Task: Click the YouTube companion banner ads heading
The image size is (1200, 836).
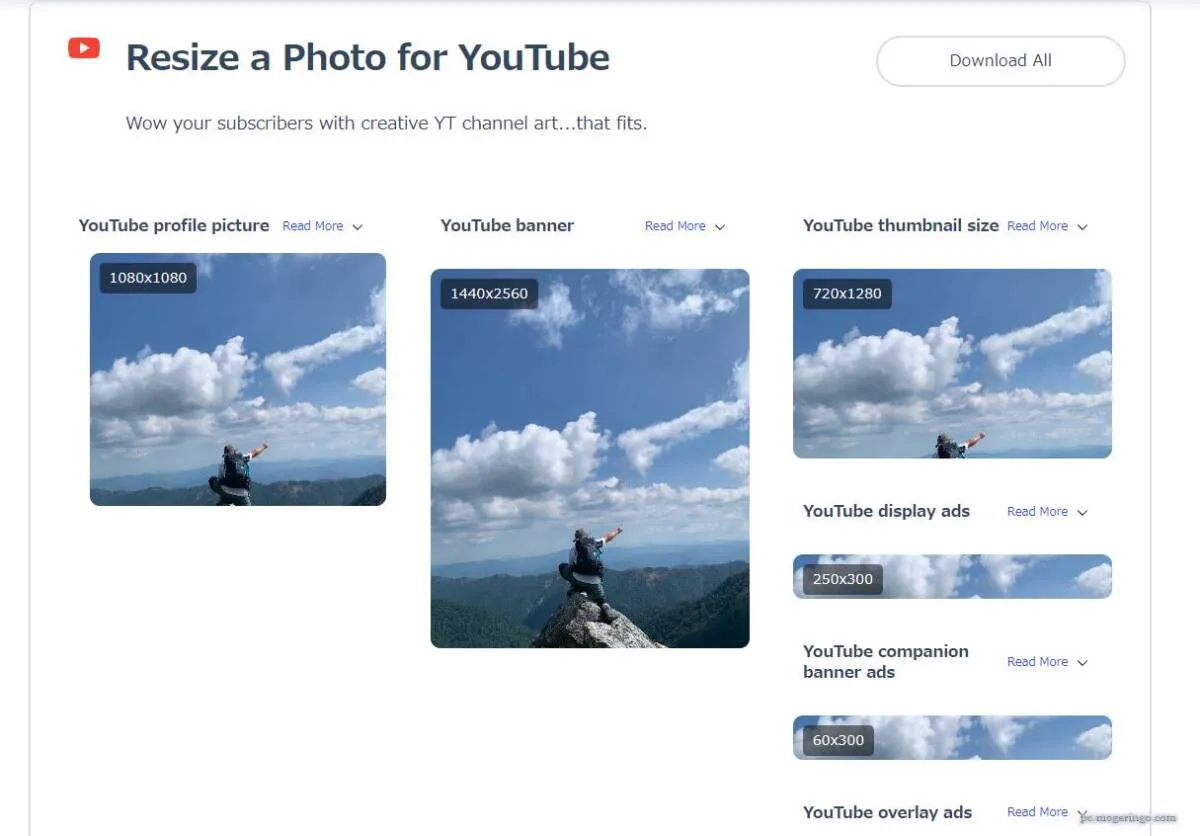Action: pyautogui.click(x=886, y=661)
